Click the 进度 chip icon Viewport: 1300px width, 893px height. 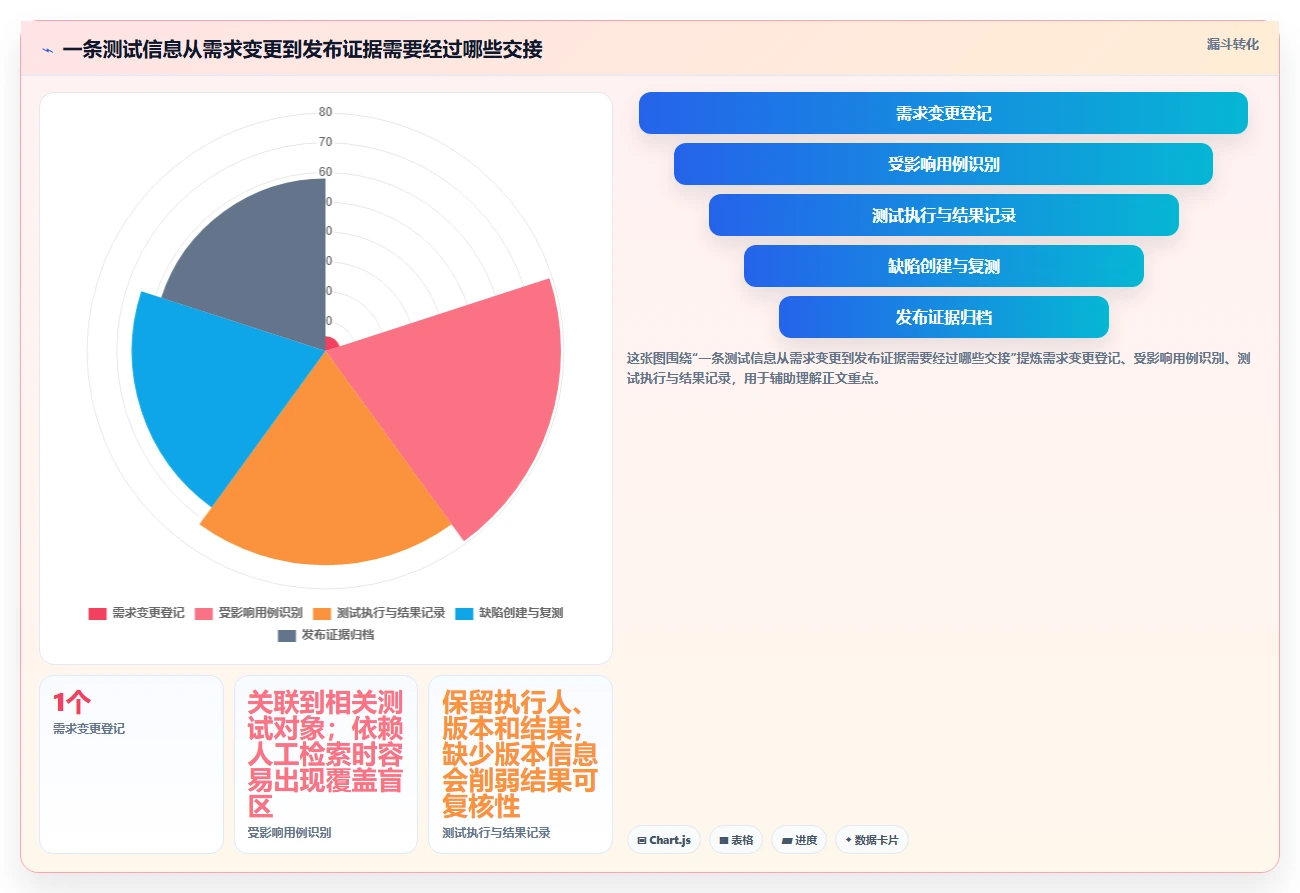[787, 841]
